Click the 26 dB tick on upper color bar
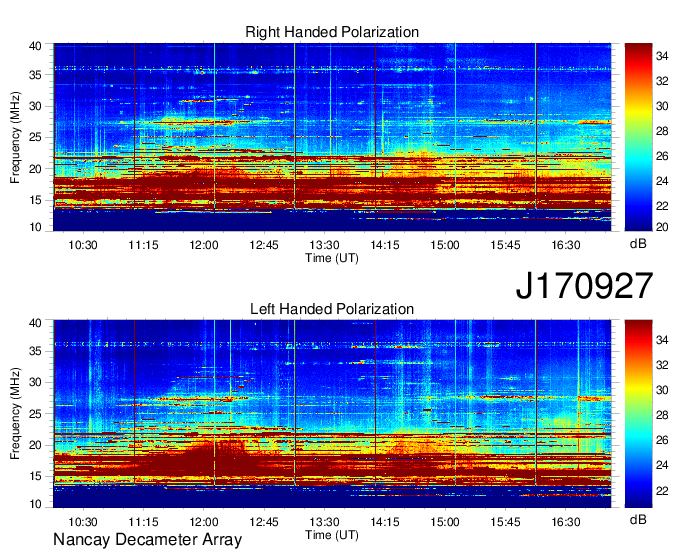Viewport: 680px width, 552px height. pyautogui.click(x=662, y=156)
